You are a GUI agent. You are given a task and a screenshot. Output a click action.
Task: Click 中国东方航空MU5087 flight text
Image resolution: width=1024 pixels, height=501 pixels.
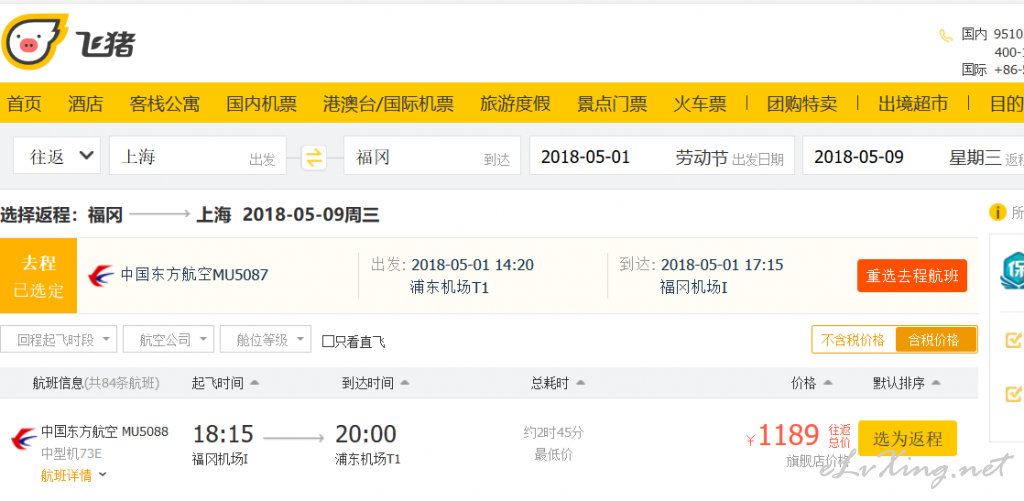tap(194, 275)
